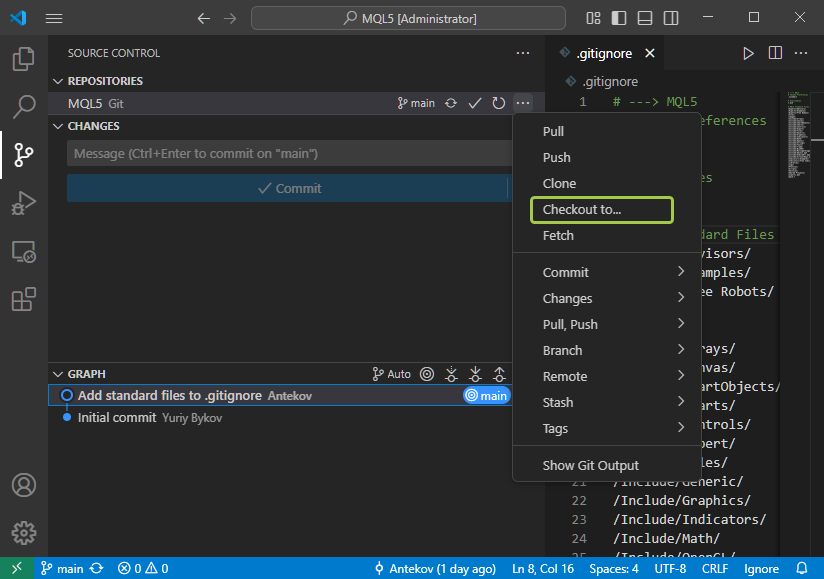Viewport: 824px width, 579px height.
Task: Open the Accounts menu icon
Action: pos(24,485)
